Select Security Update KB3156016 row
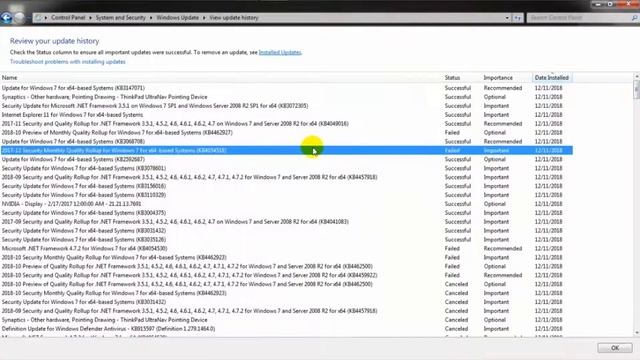Viewport: 640px width, 360px height. (287, 186)
